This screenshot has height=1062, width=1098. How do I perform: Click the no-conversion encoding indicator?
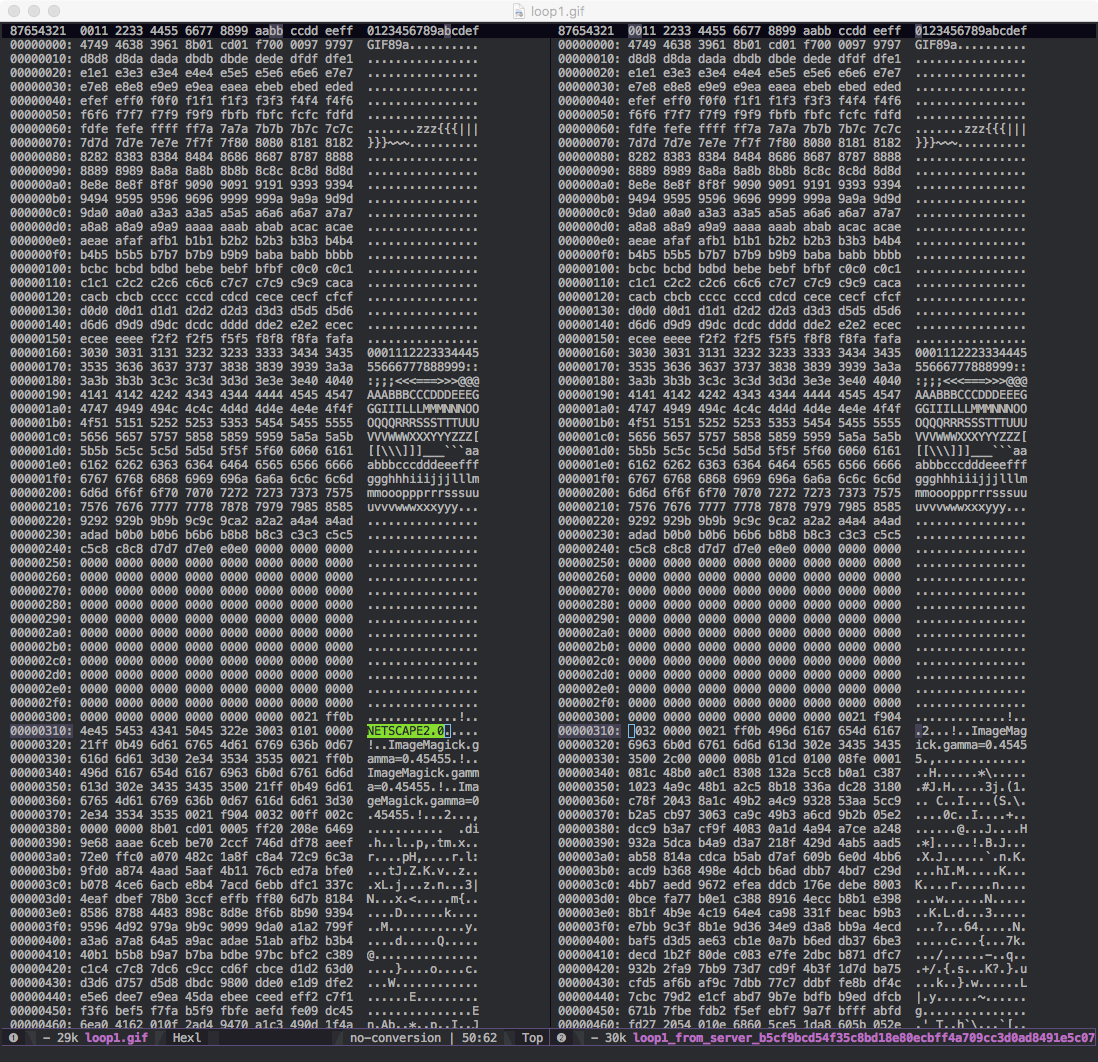(x=396, y=1037)
